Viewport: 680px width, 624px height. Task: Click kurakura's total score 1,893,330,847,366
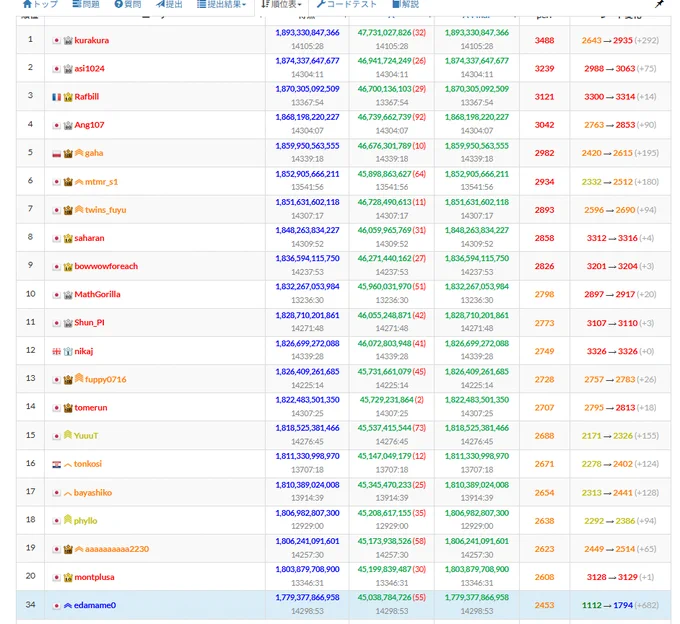click(307, 33)
